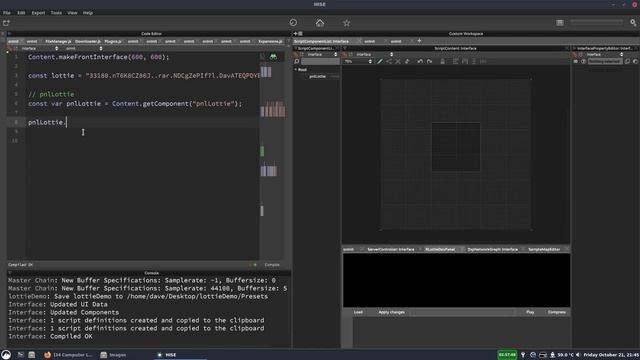Image resolution: width=640 pixels, height=360 pixels.
Task: Click the component search input field
Action: [x=320, y=61]
